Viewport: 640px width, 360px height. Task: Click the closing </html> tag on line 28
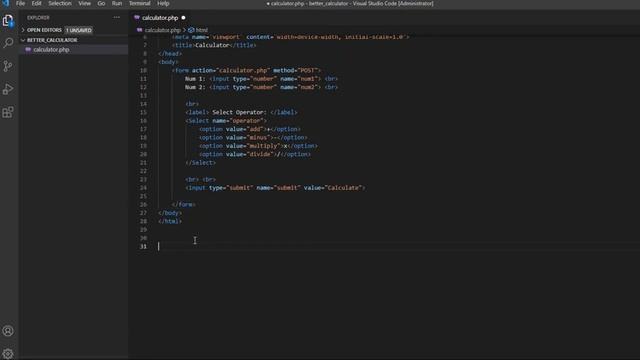click(170, 221)
